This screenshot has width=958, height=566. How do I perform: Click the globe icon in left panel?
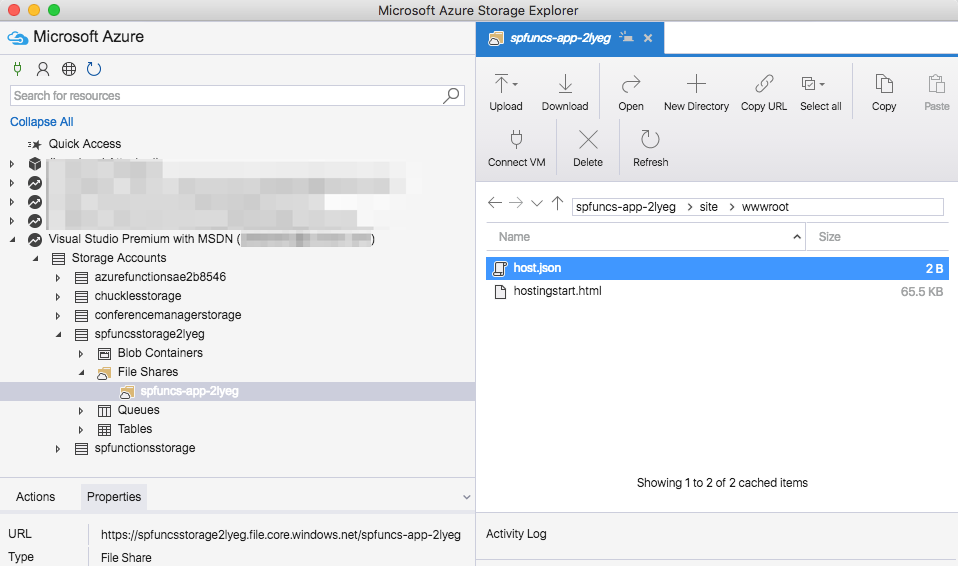click(69, 69)
